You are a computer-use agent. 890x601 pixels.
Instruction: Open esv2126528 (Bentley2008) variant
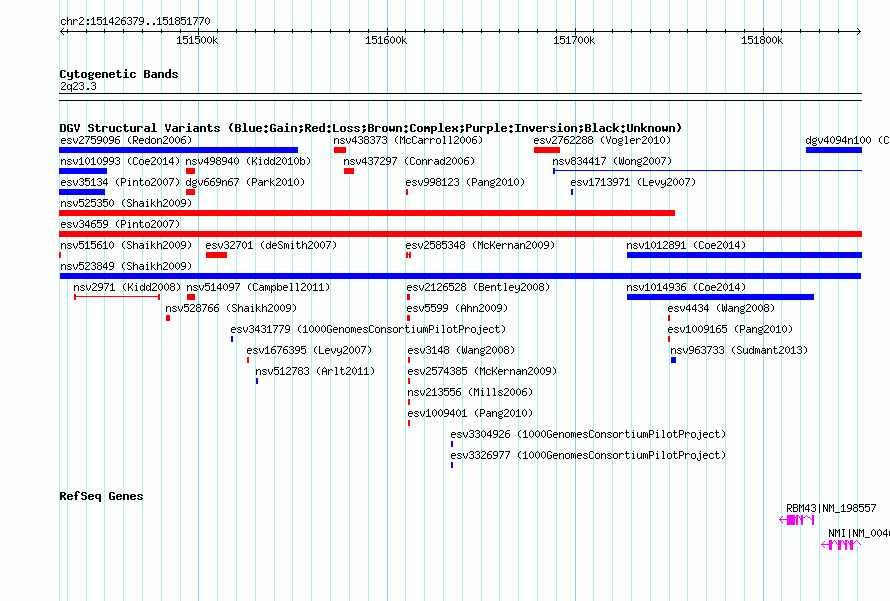point(478,287)
